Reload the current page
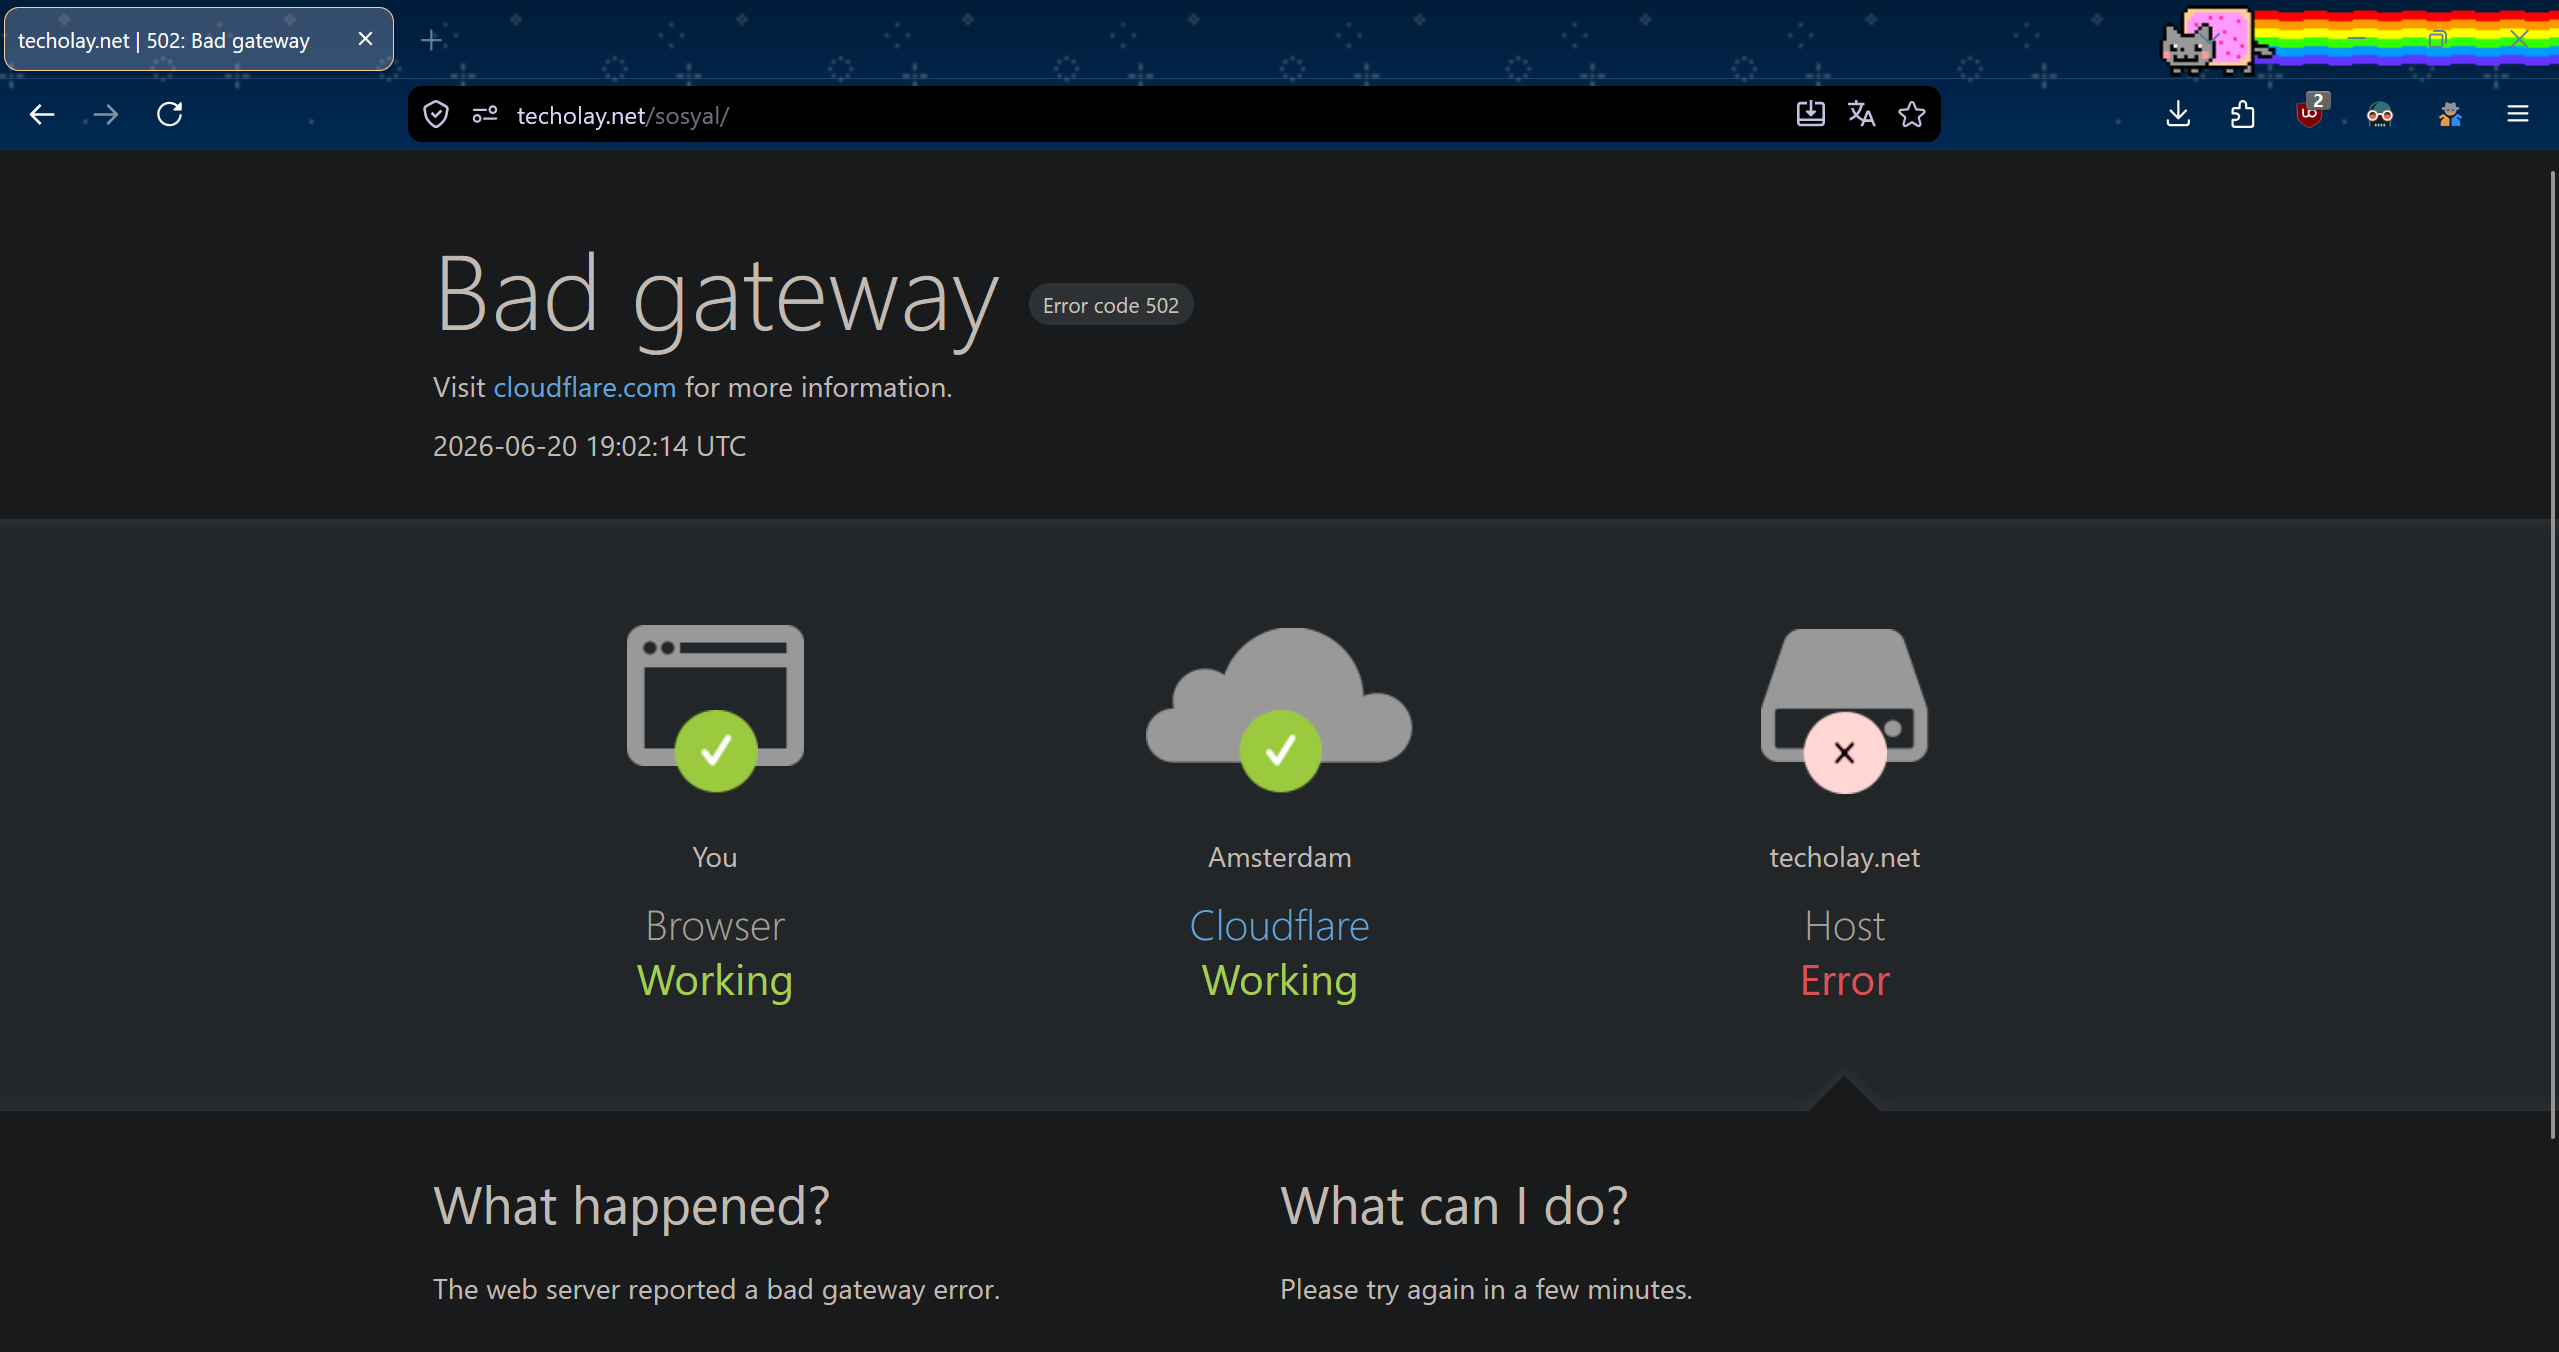 (x=170, y=115)
